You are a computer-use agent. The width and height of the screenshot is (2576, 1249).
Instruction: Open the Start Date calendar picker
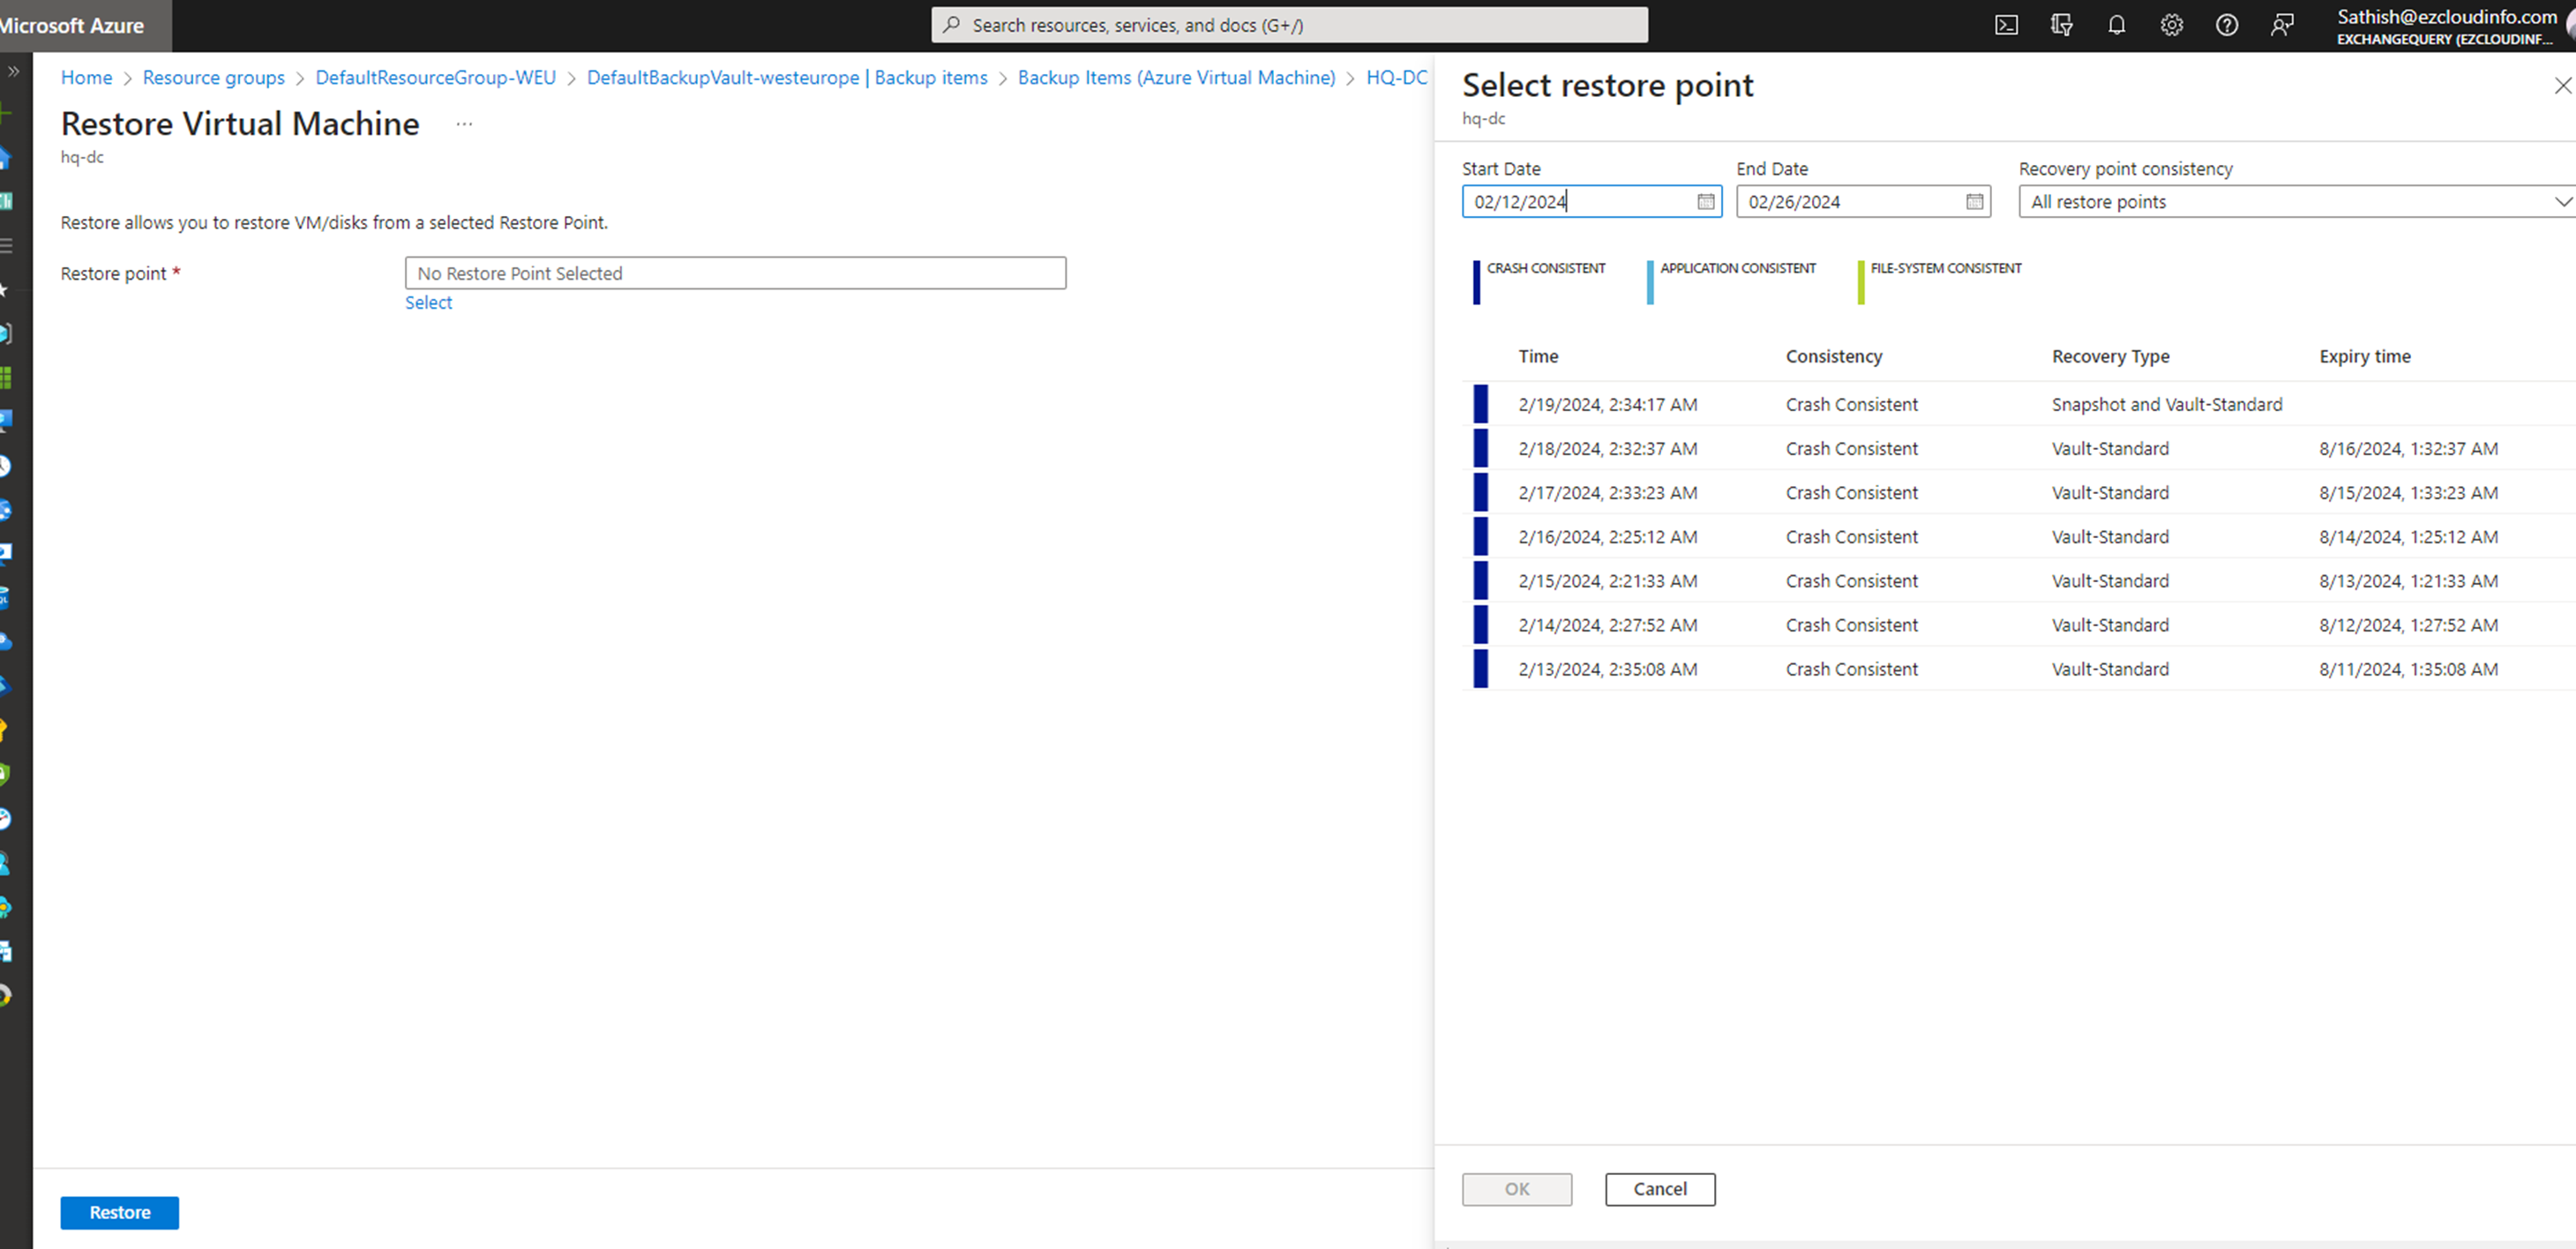[1705, 202]
